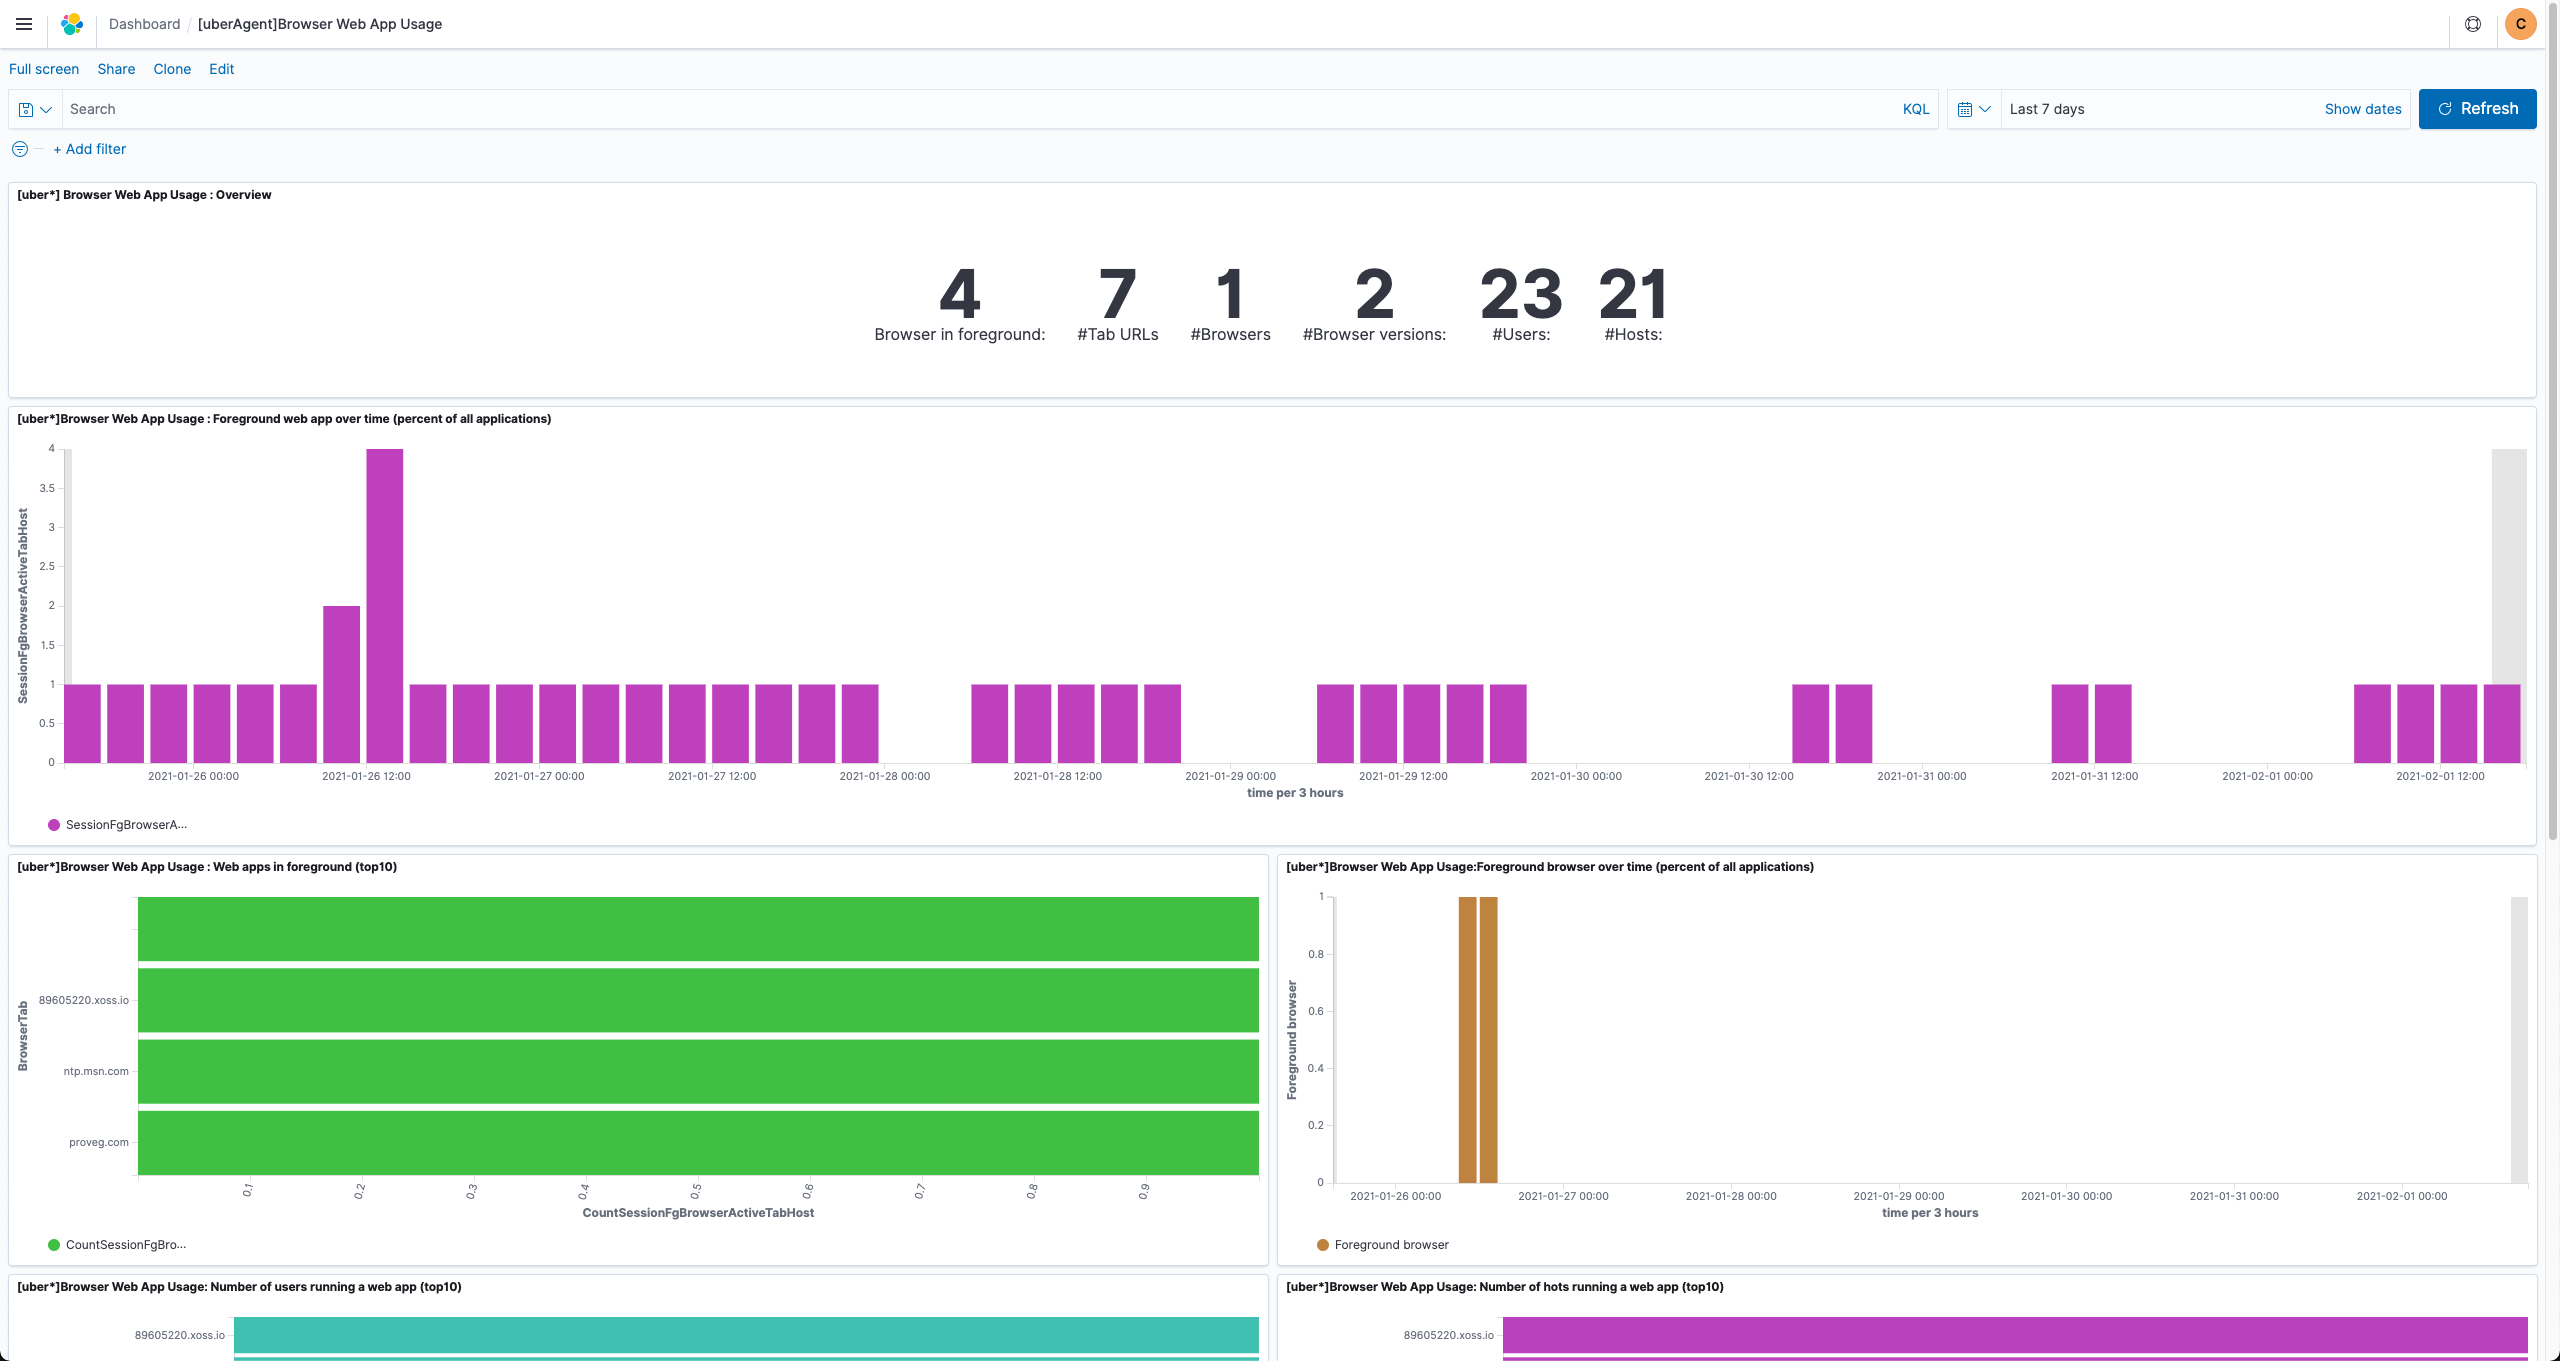Click Show dates link
This screenshot has width=2560, height=1361.
(2362, 109)
